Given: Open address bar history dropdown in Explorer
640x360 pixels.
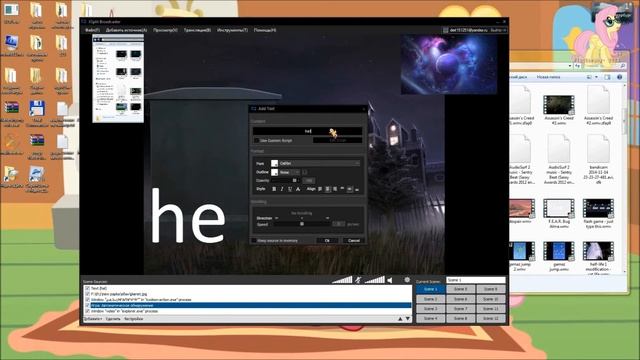Looking at the screenshot, I should pyautogui.click(x=570, y=66).
